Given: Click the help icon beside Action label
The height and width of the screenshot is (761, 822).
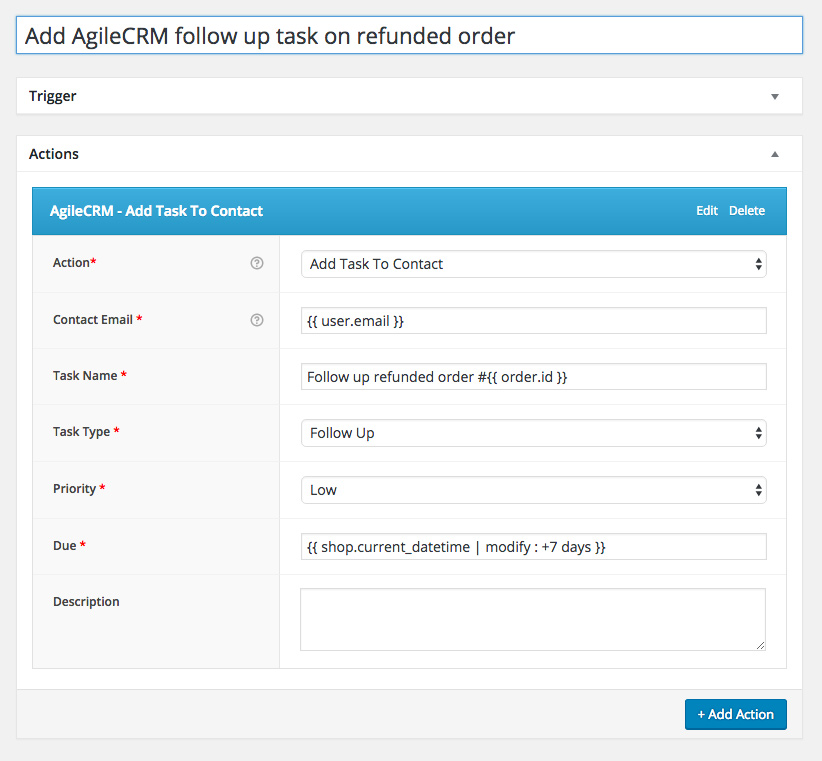Looking at the screenshot, I should pos(257,263).
